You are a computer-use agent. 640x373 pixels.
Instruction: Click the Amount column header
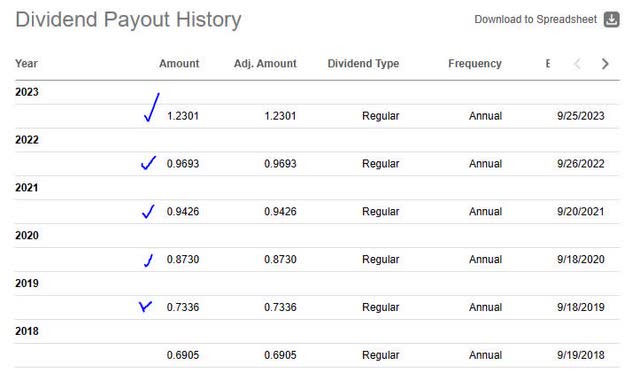point(179,64)
